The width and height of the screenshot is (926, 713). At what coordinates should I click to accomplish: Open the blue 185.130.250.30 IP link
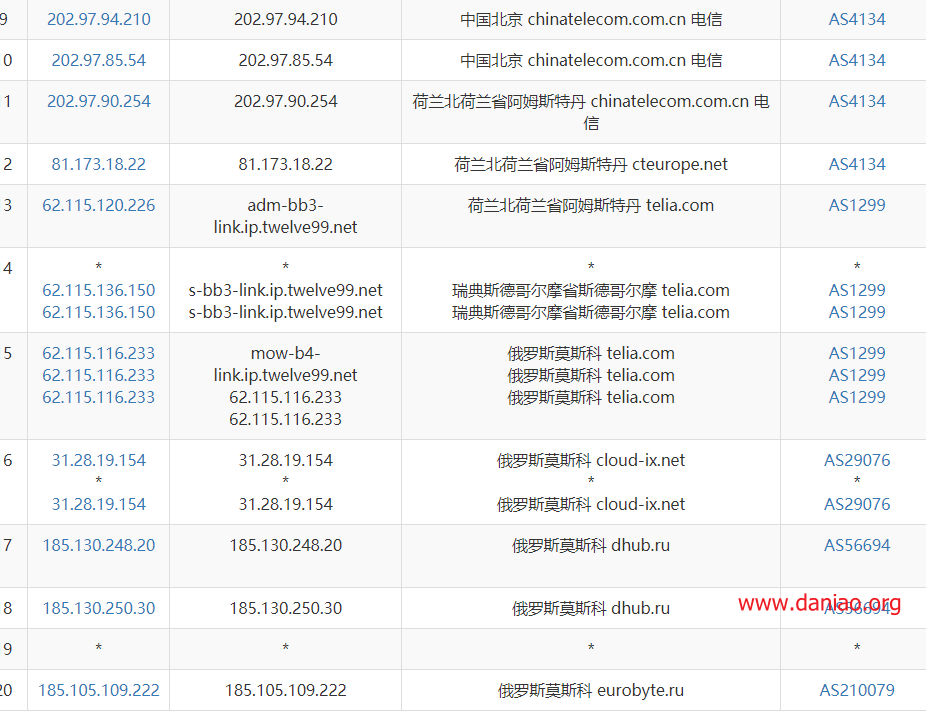pos(99,608)
